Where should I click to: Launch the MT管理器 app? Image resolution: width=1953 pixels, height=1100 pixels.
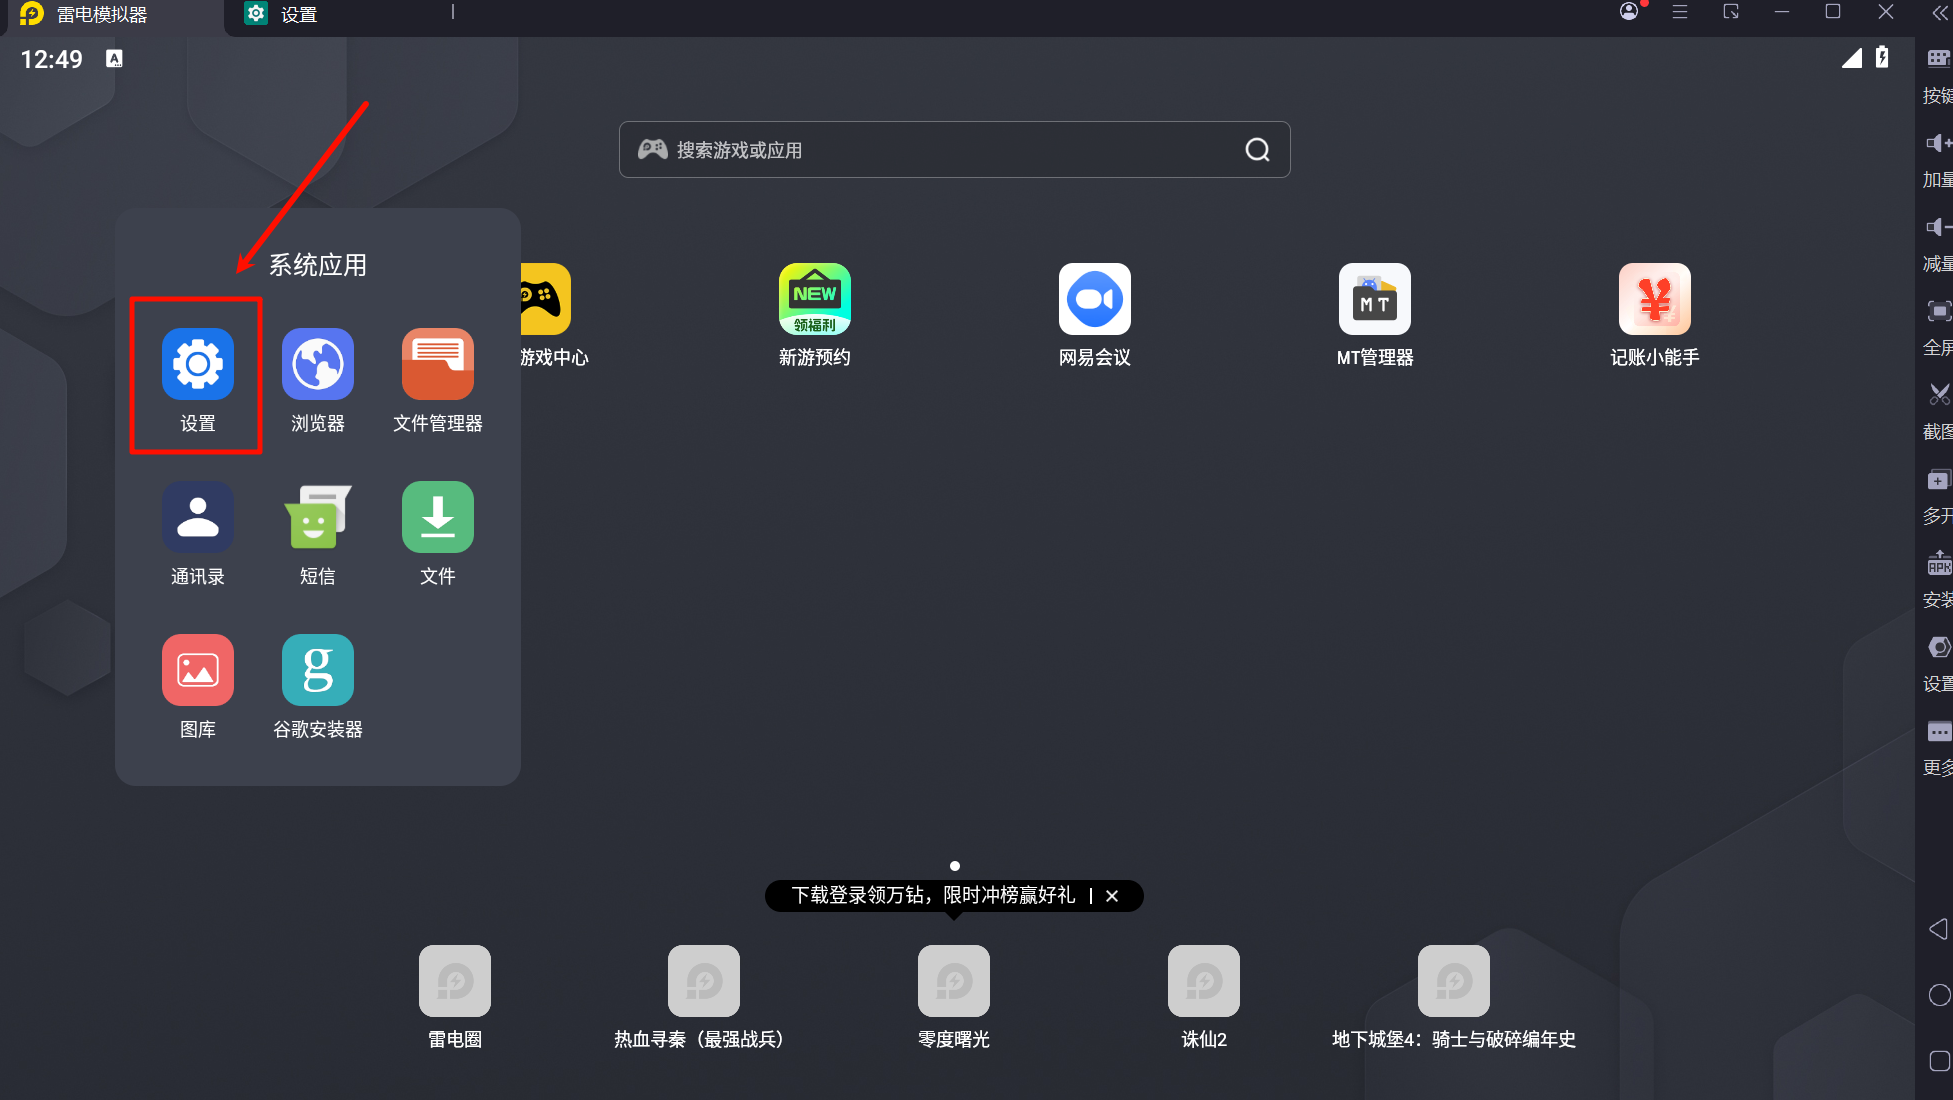[1374, 300]
